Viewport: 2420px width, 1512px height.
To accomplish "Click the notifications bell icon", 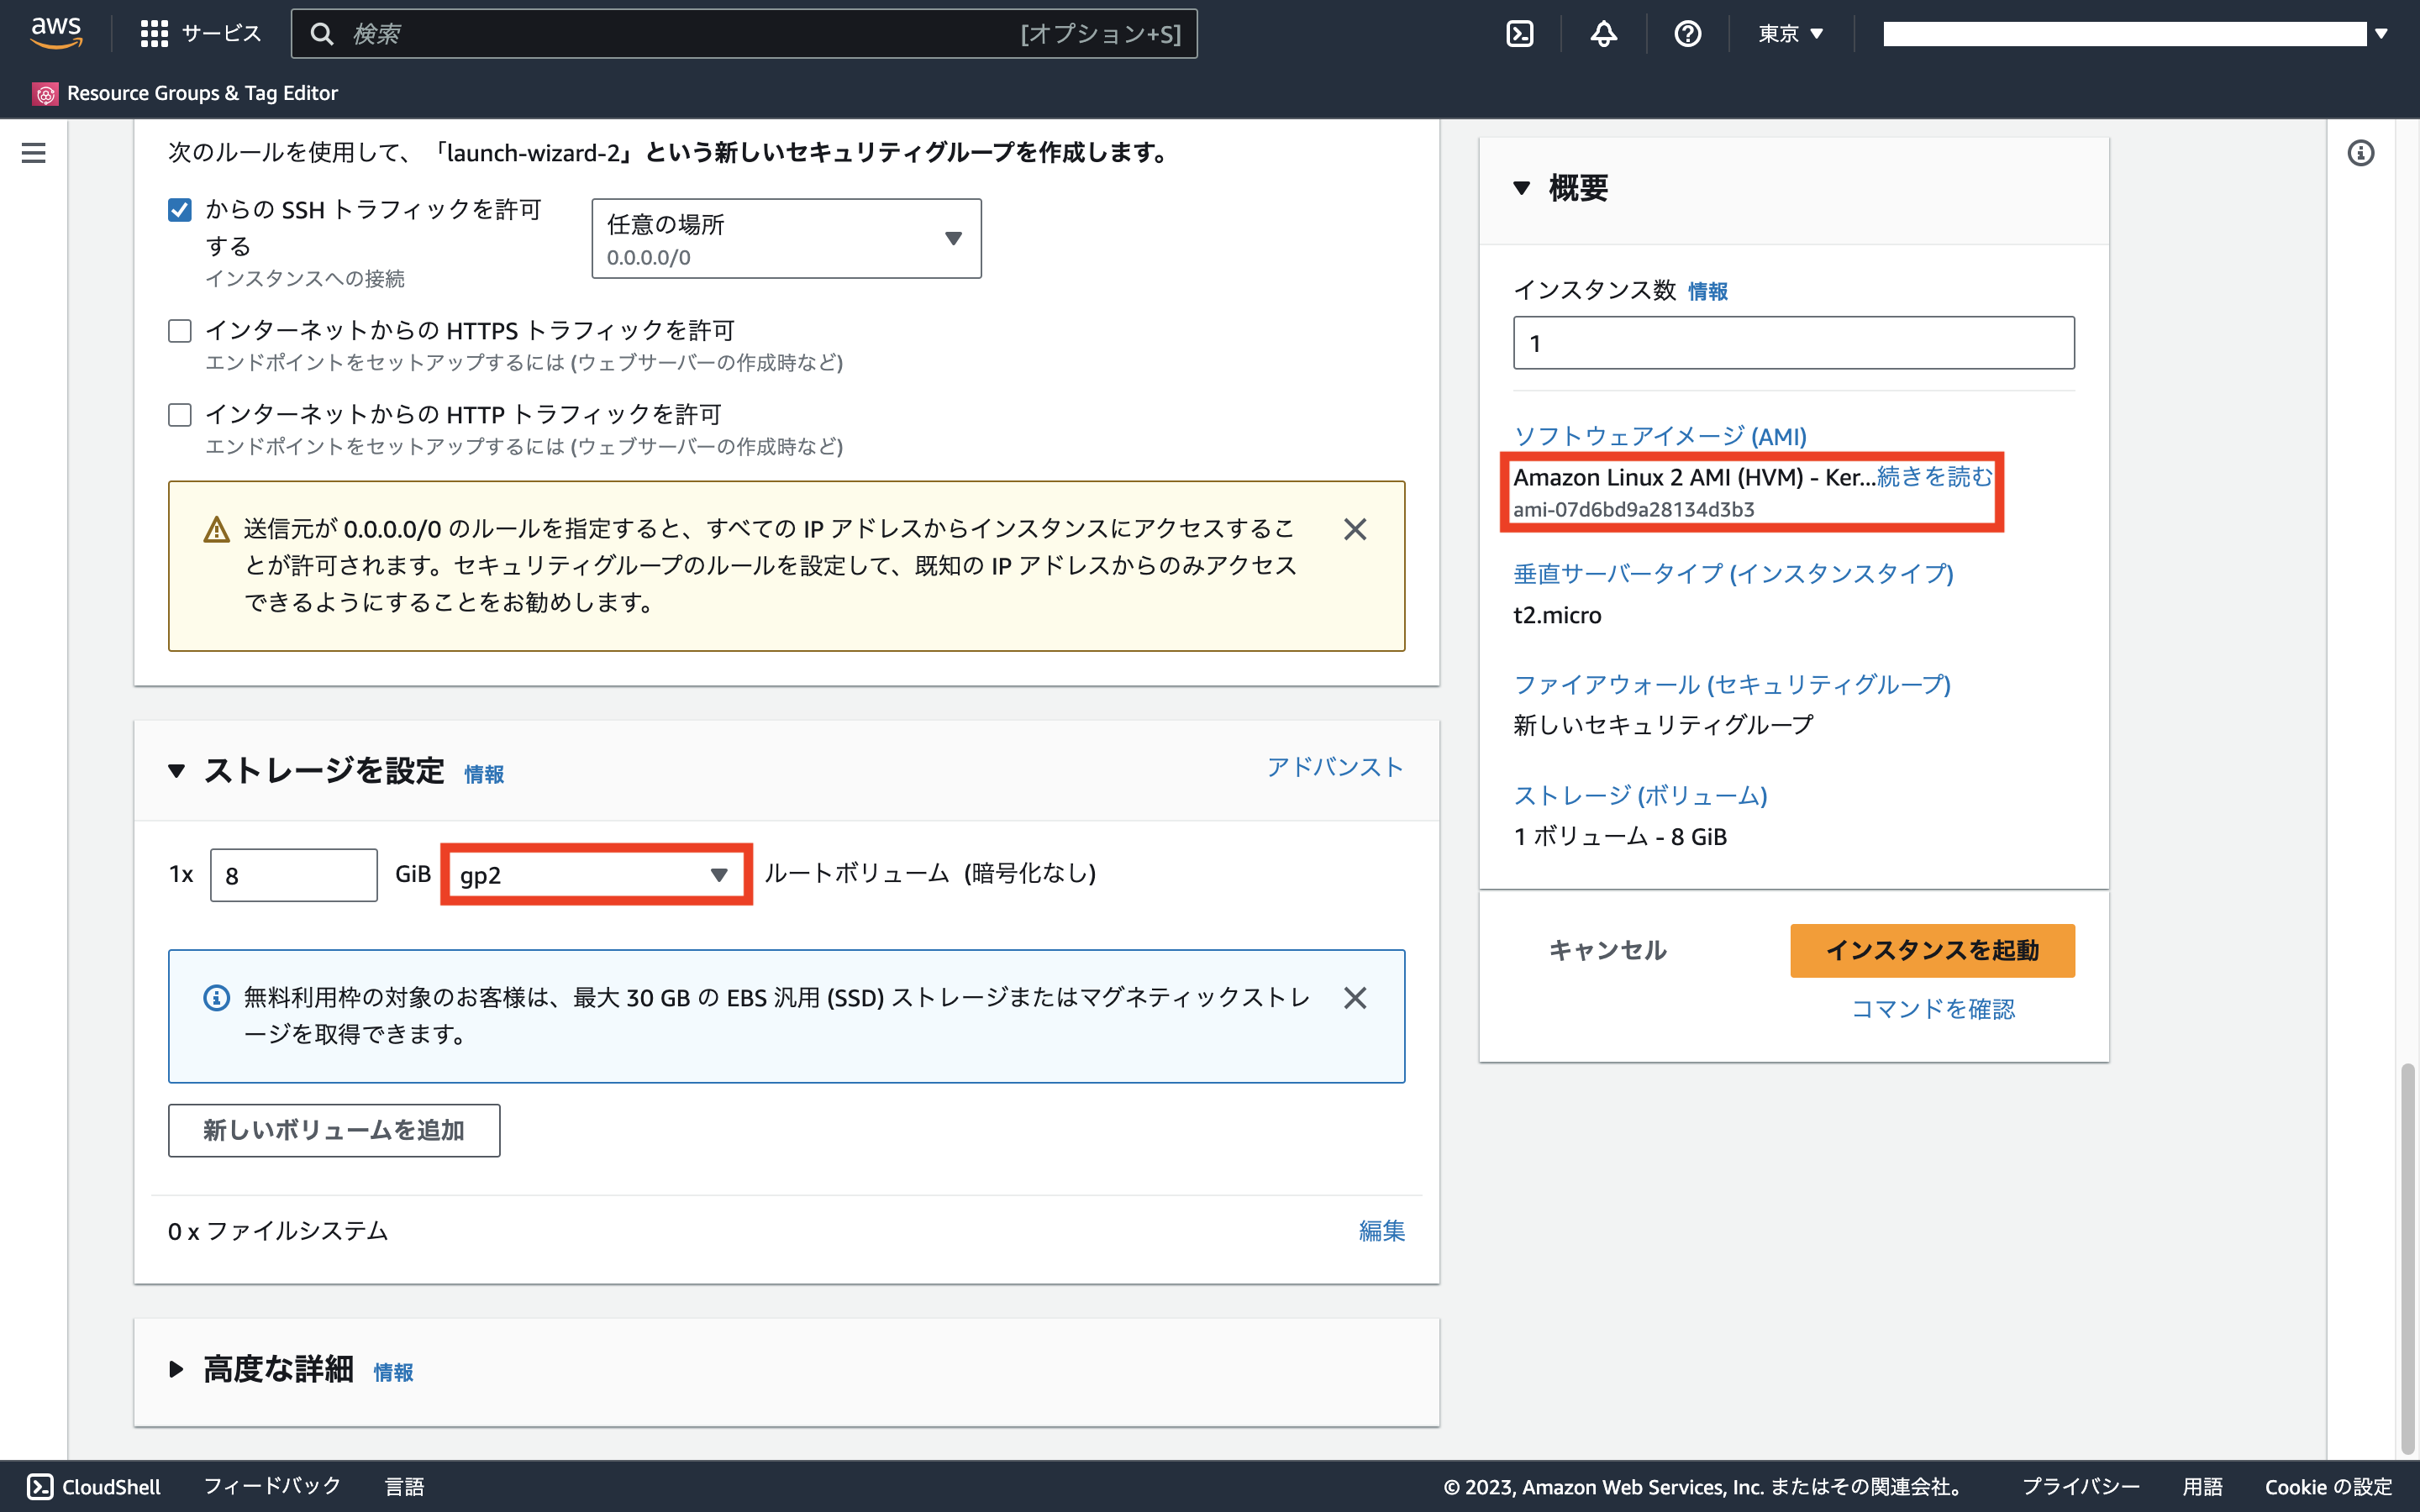I will point(1603,32).
